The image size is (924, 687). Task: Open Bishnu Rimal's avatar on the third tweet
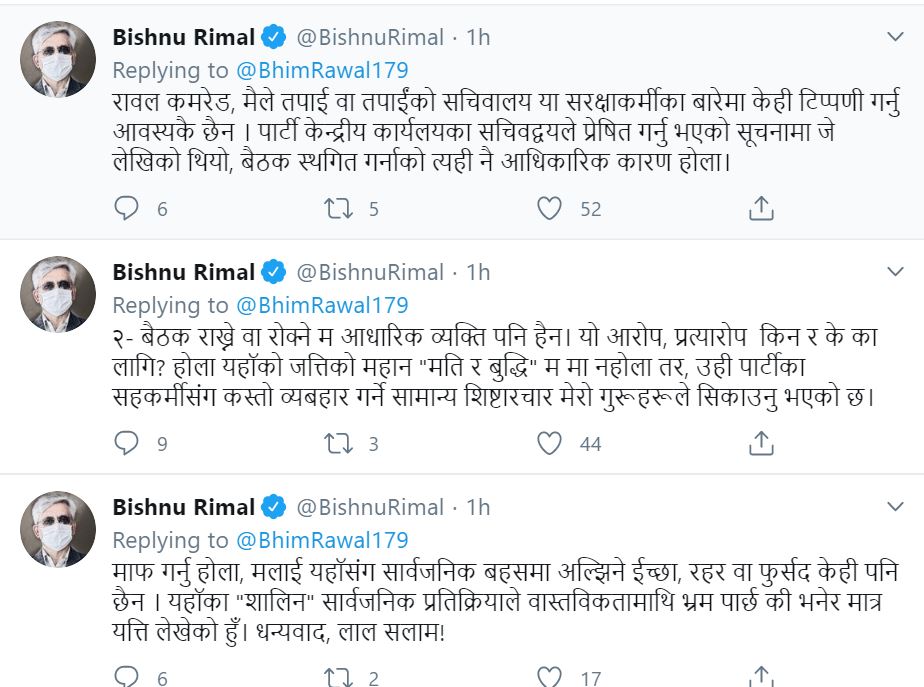[59, 529]
